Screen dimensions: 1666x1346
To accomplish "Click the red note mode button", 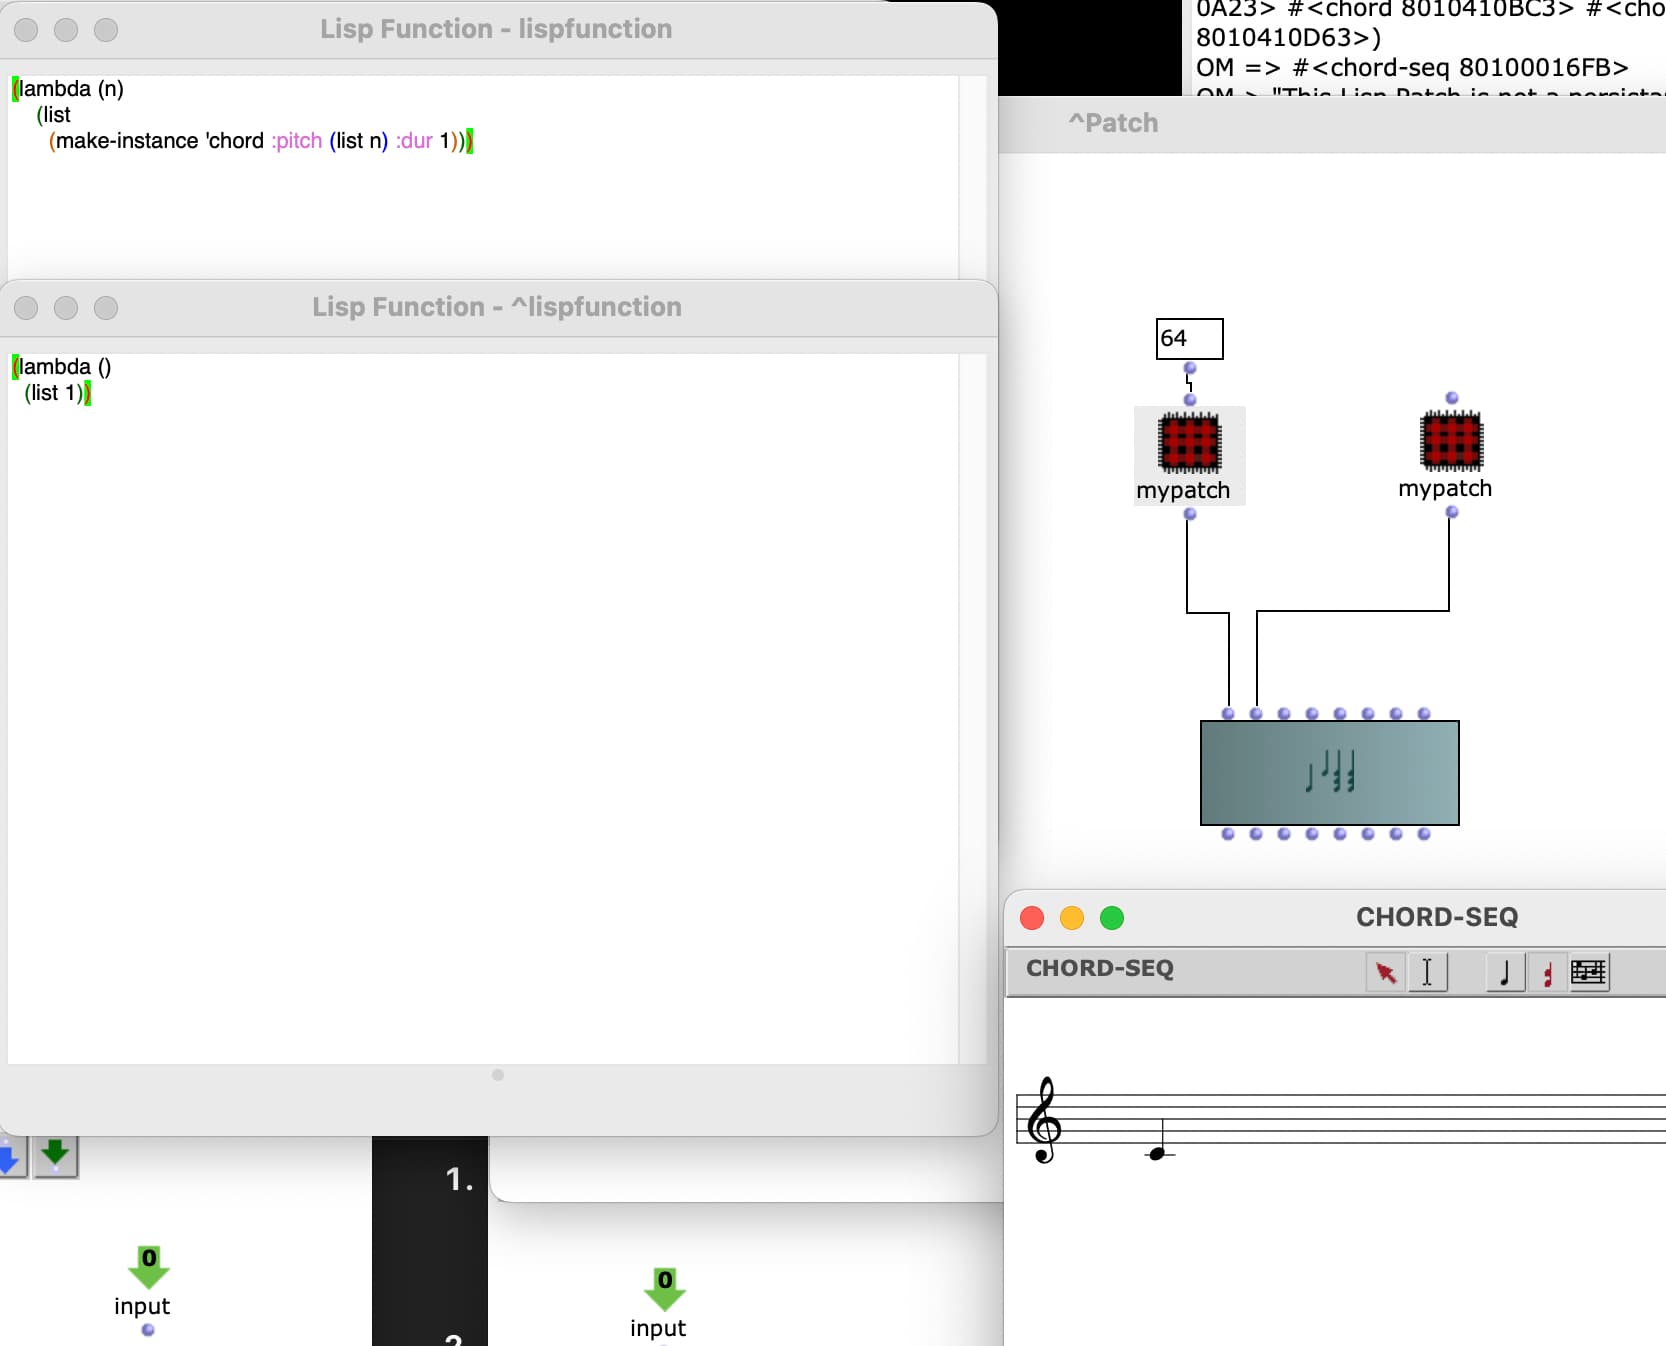I will click(1547, 972).
